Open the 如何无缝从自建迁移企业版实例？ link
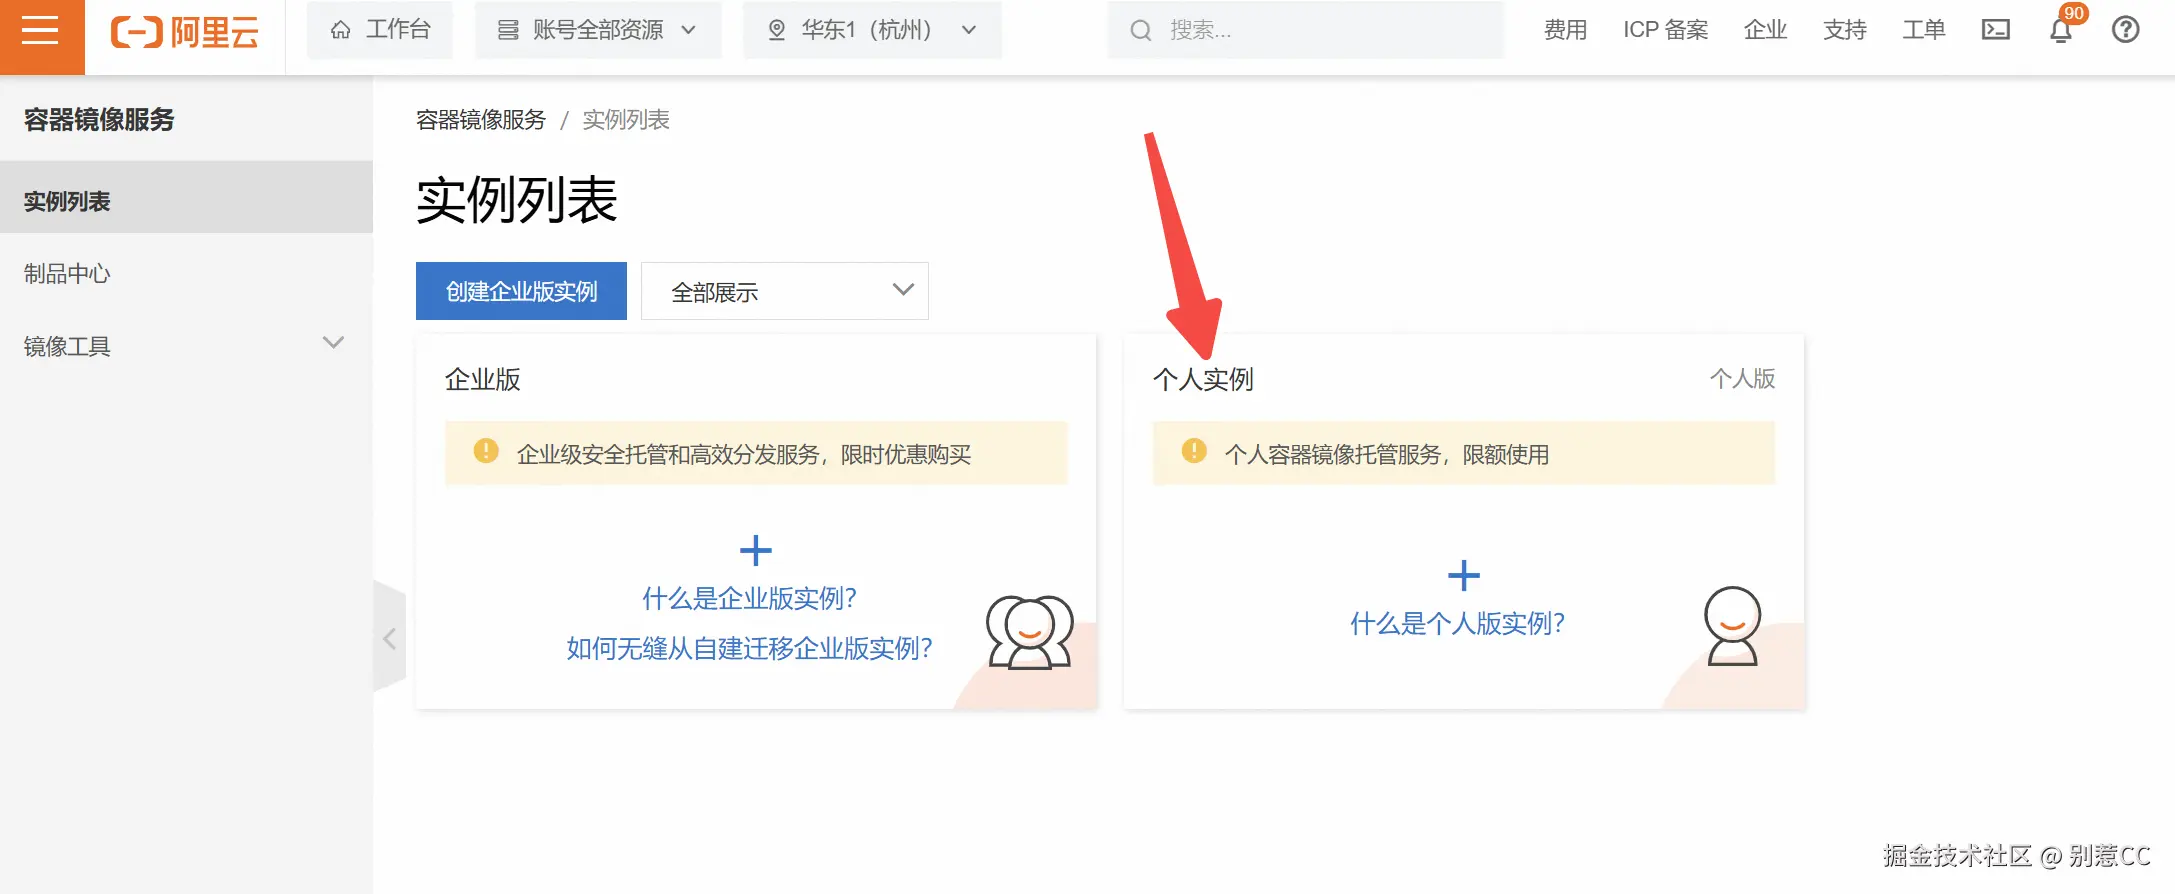Screen dimensions: 2175x894 point(750,648)
